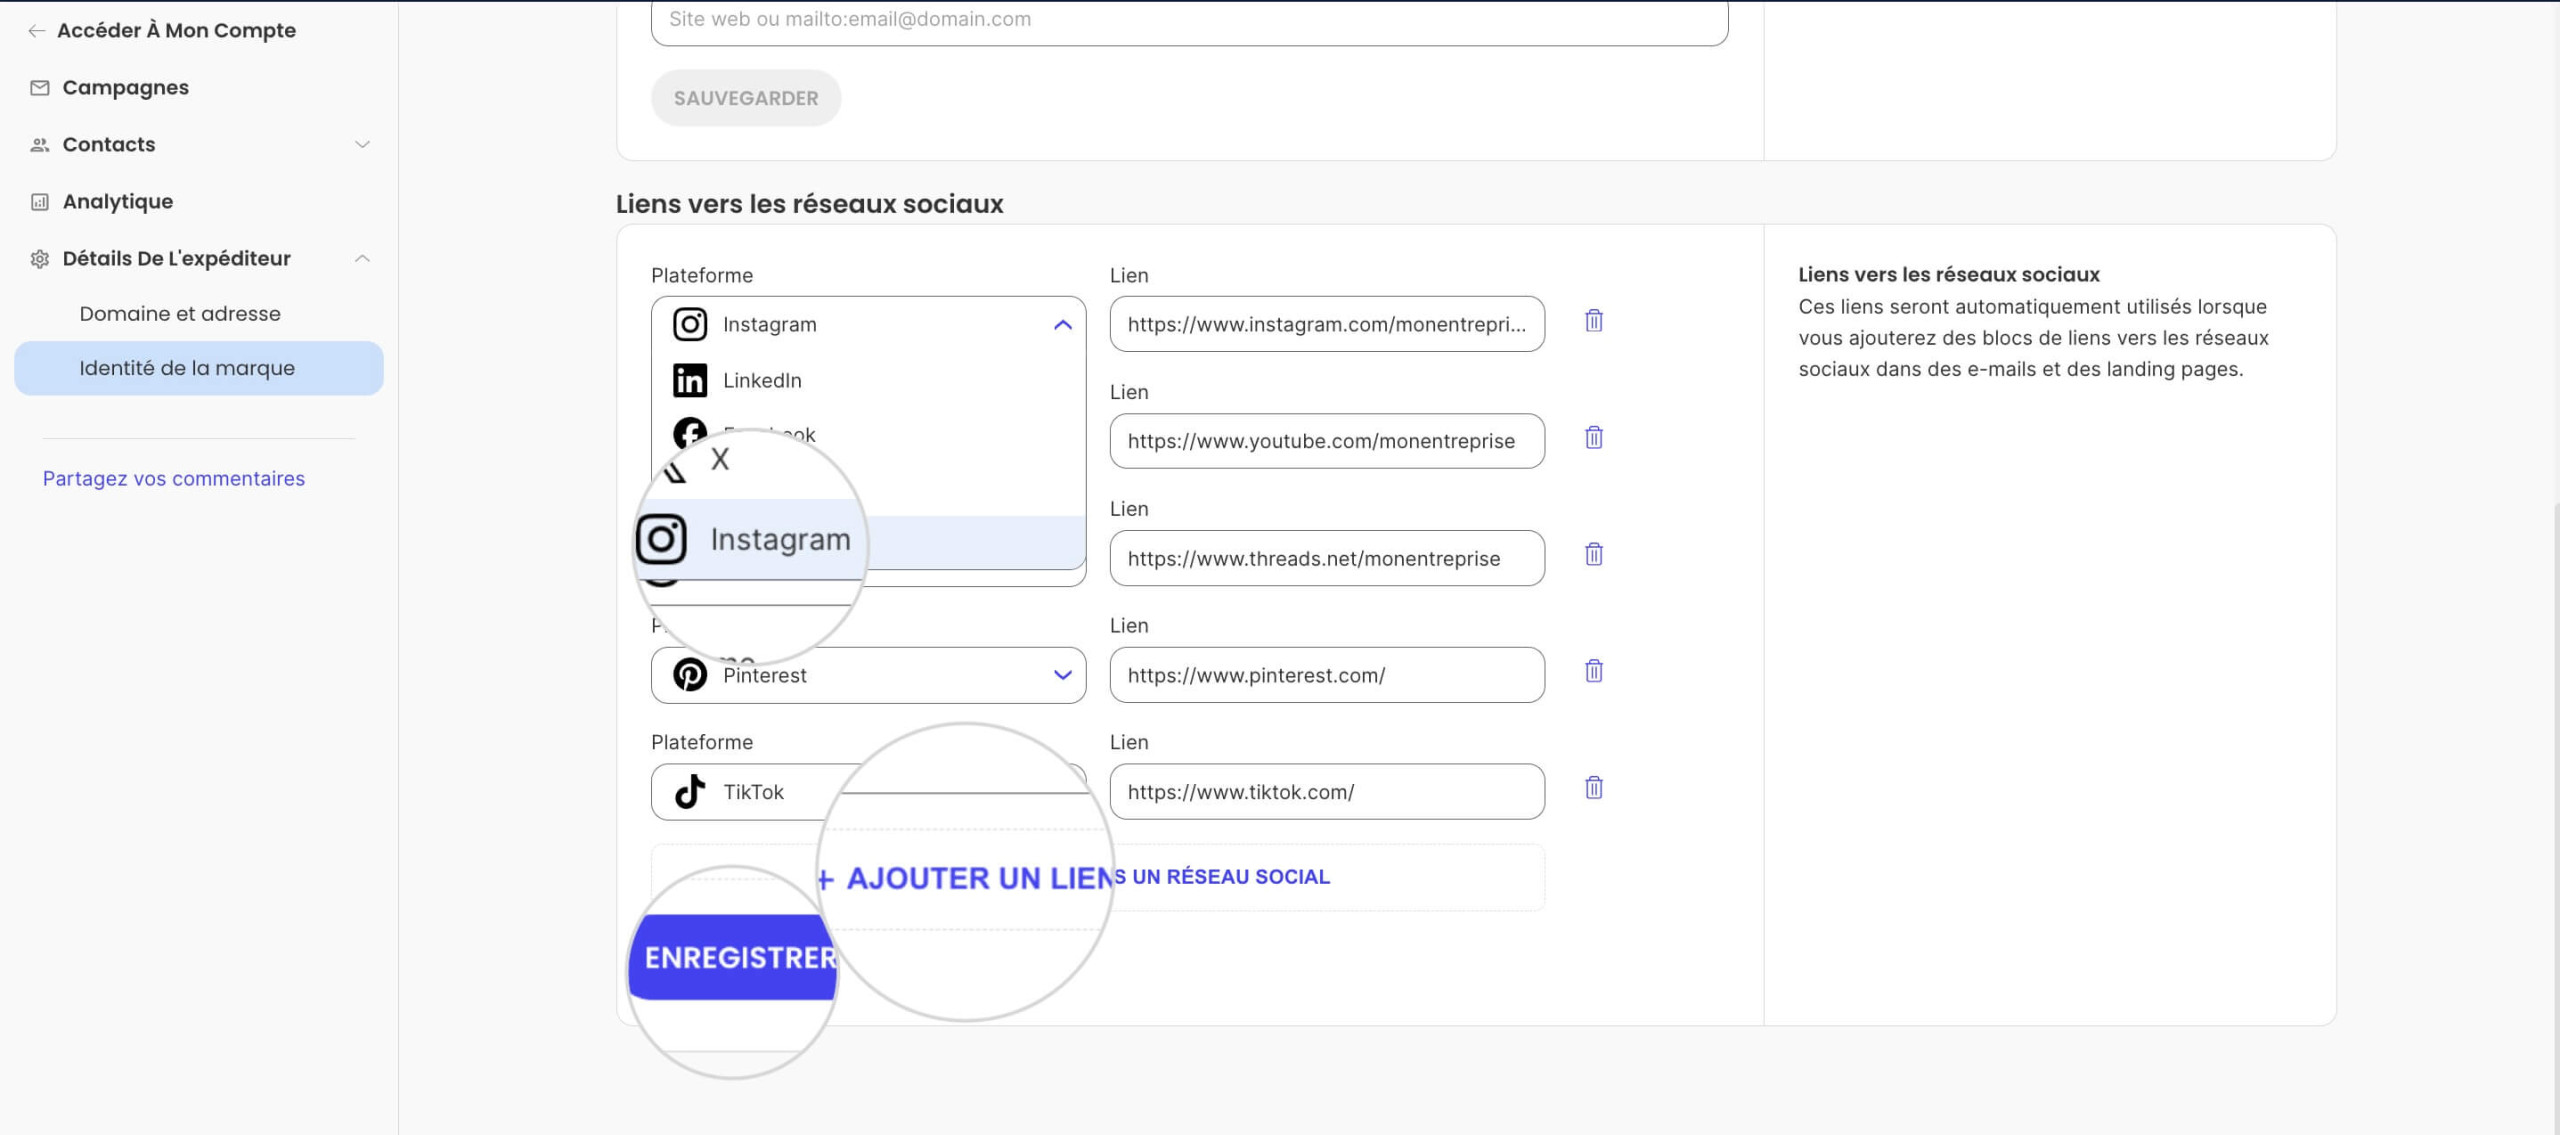Expand the Contacts chevron

tap(362, 145)
